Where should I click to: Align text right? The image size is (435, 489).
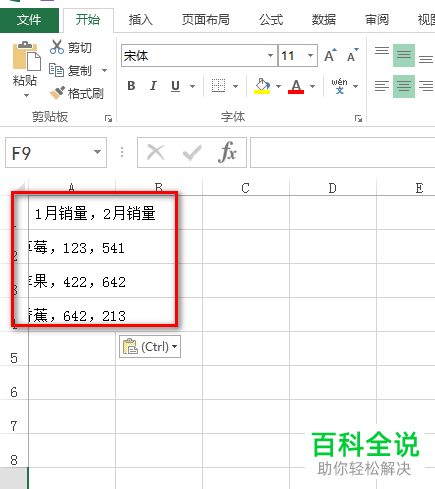tap(426, 86)
